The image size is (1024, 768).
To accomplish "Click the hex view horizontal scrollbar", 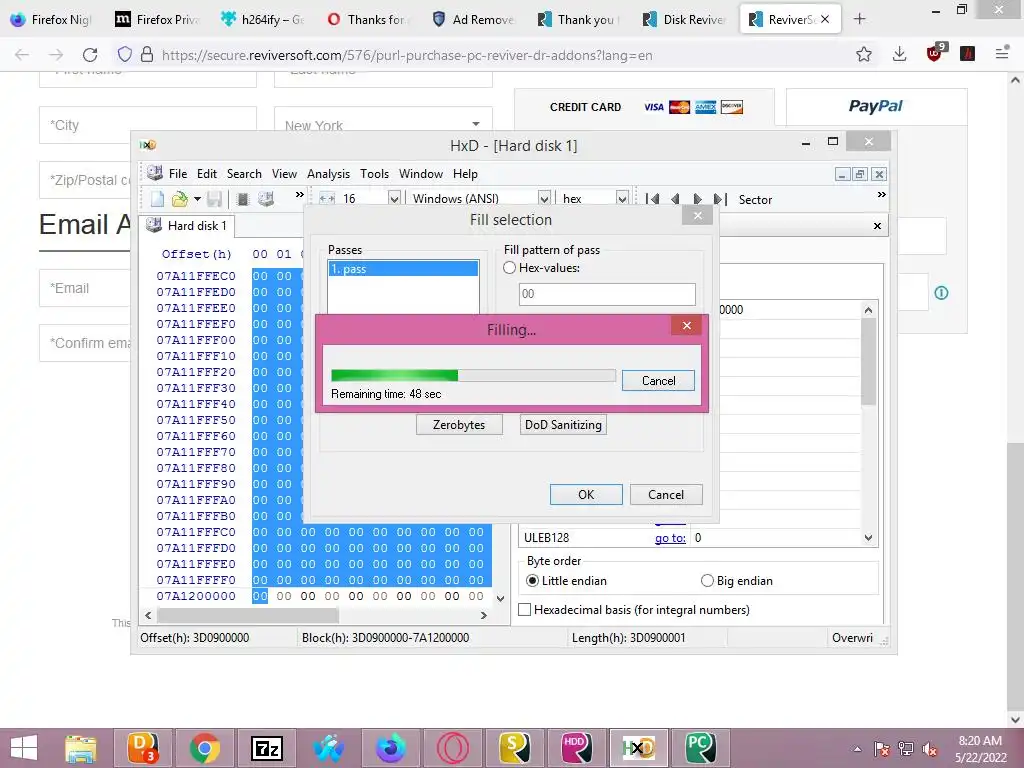I will 315,615.
